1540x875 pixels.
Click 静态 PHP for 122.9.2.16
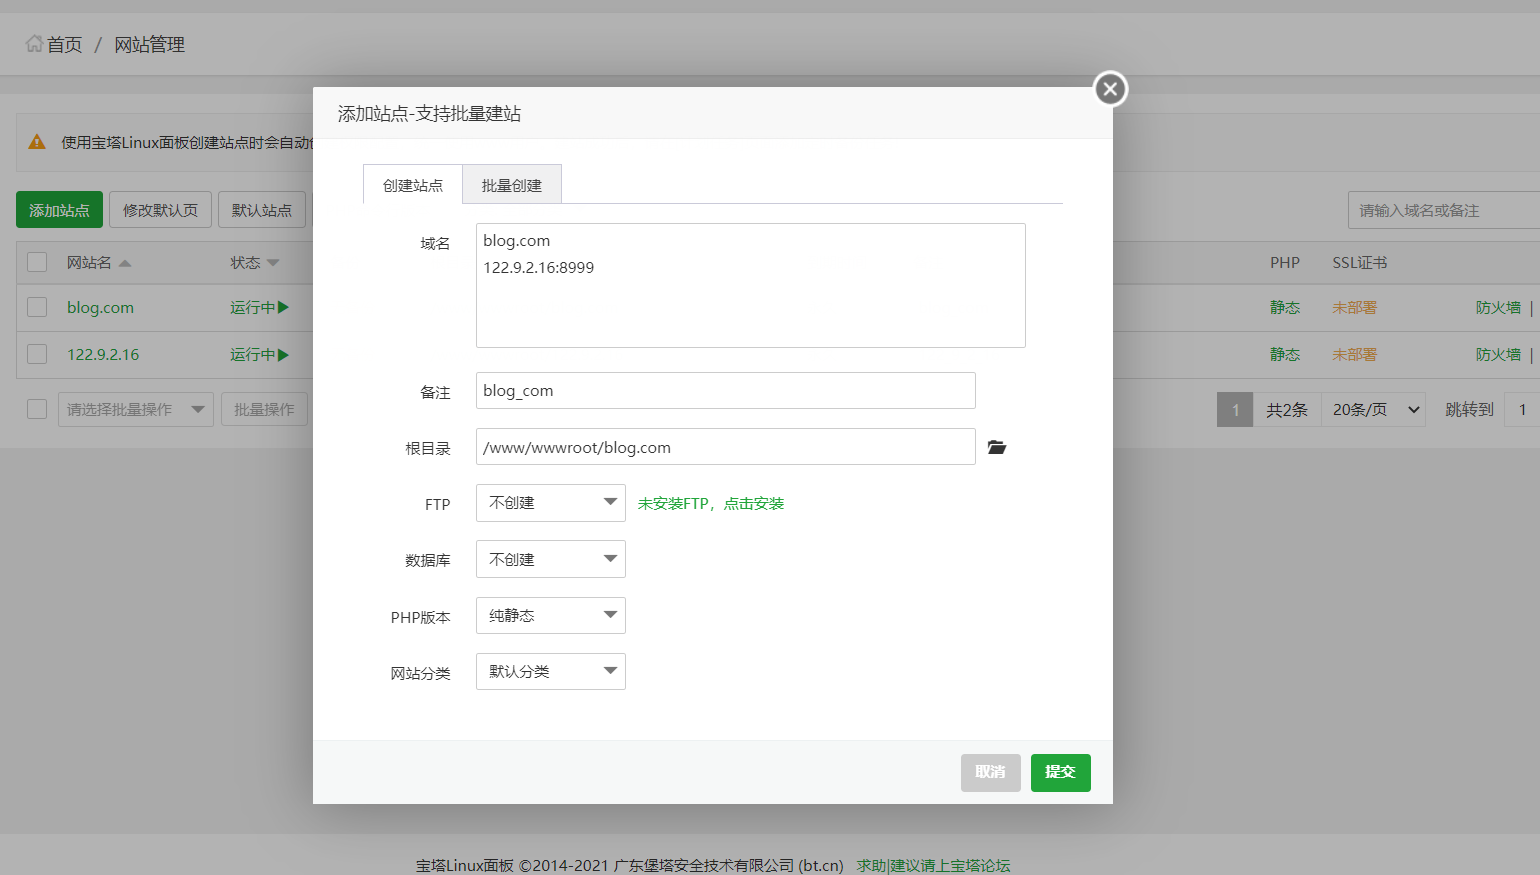1285,354
